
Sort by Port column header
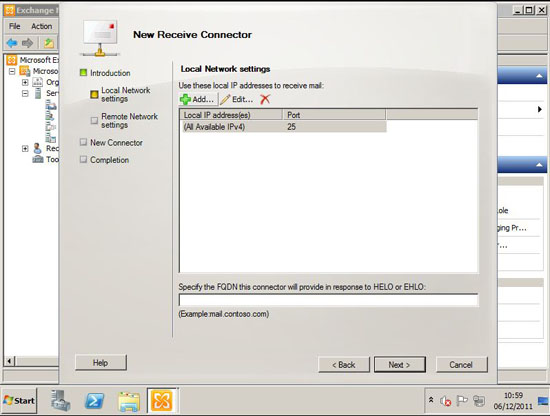pyautogui.click(x=334, y=115)
